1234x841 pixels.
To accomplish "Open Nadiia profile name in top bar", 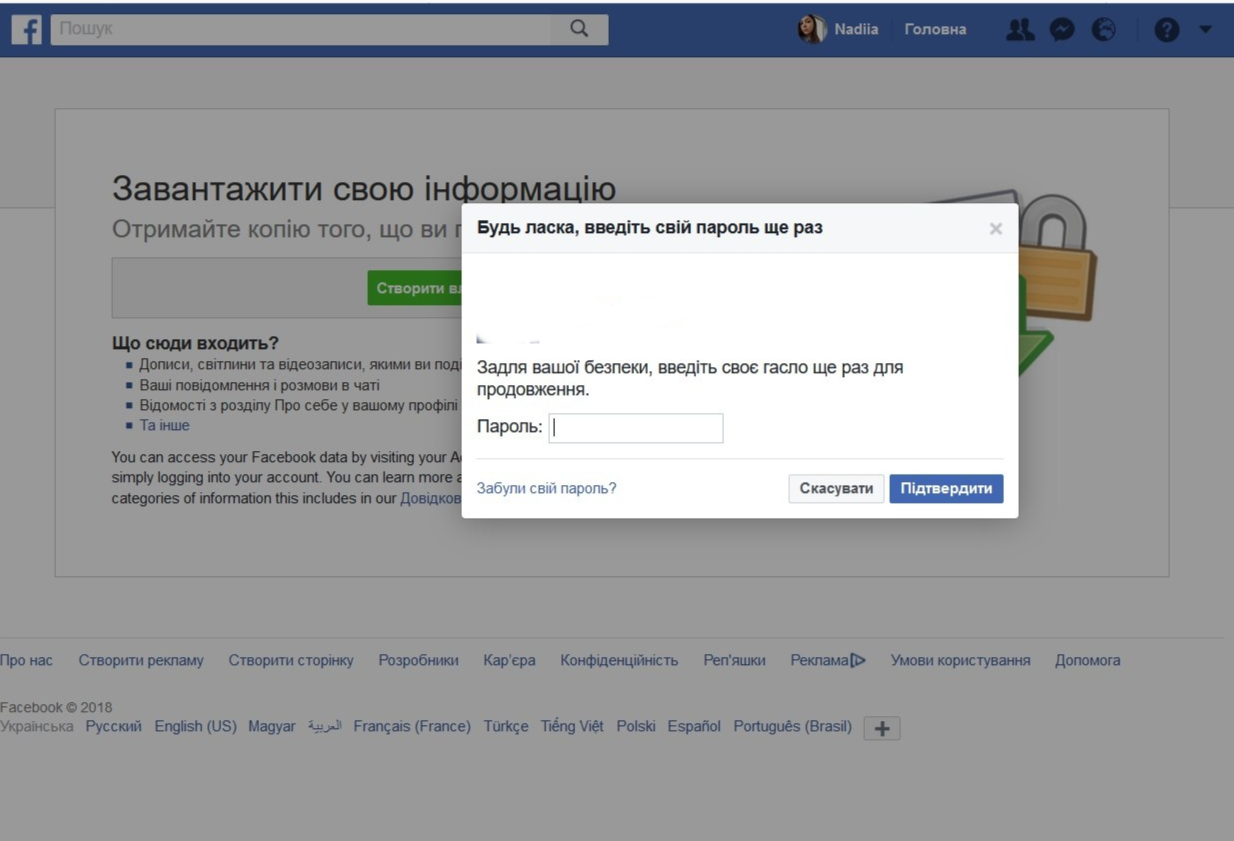I will point(856,30).
